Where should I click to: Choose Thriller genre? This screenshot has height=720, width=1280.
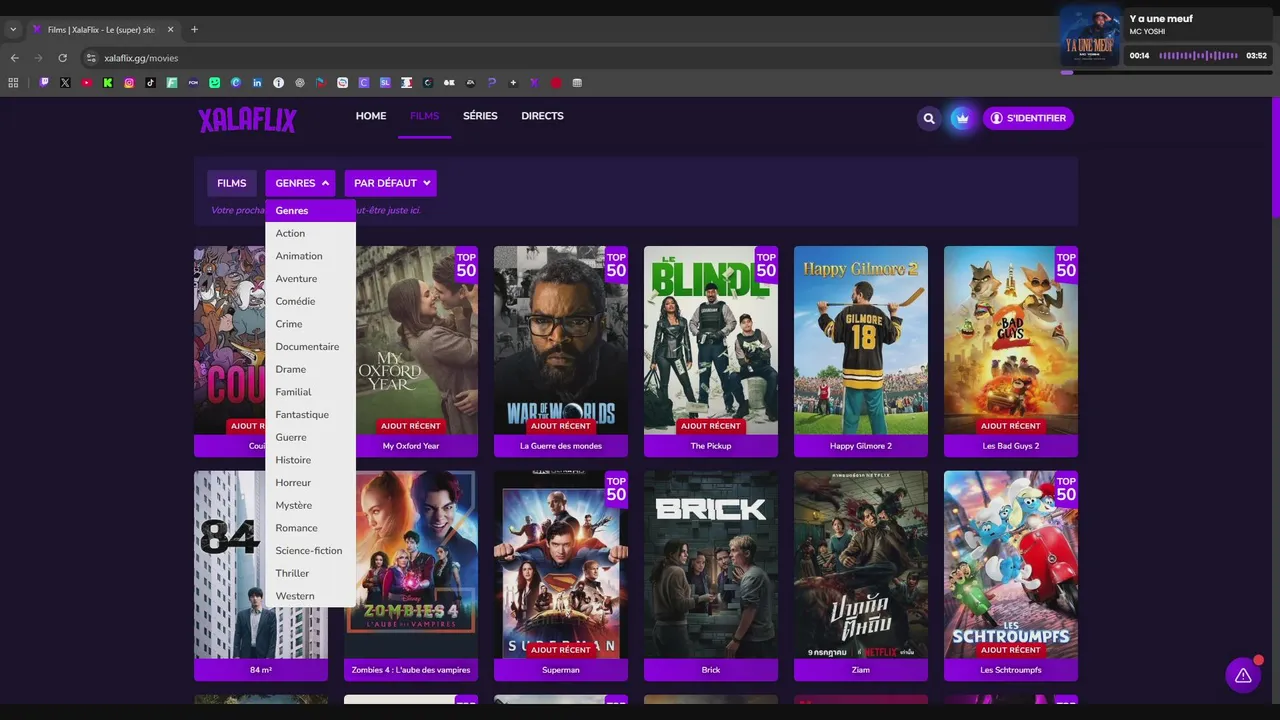pyautogui.click(x=310, y=573)
